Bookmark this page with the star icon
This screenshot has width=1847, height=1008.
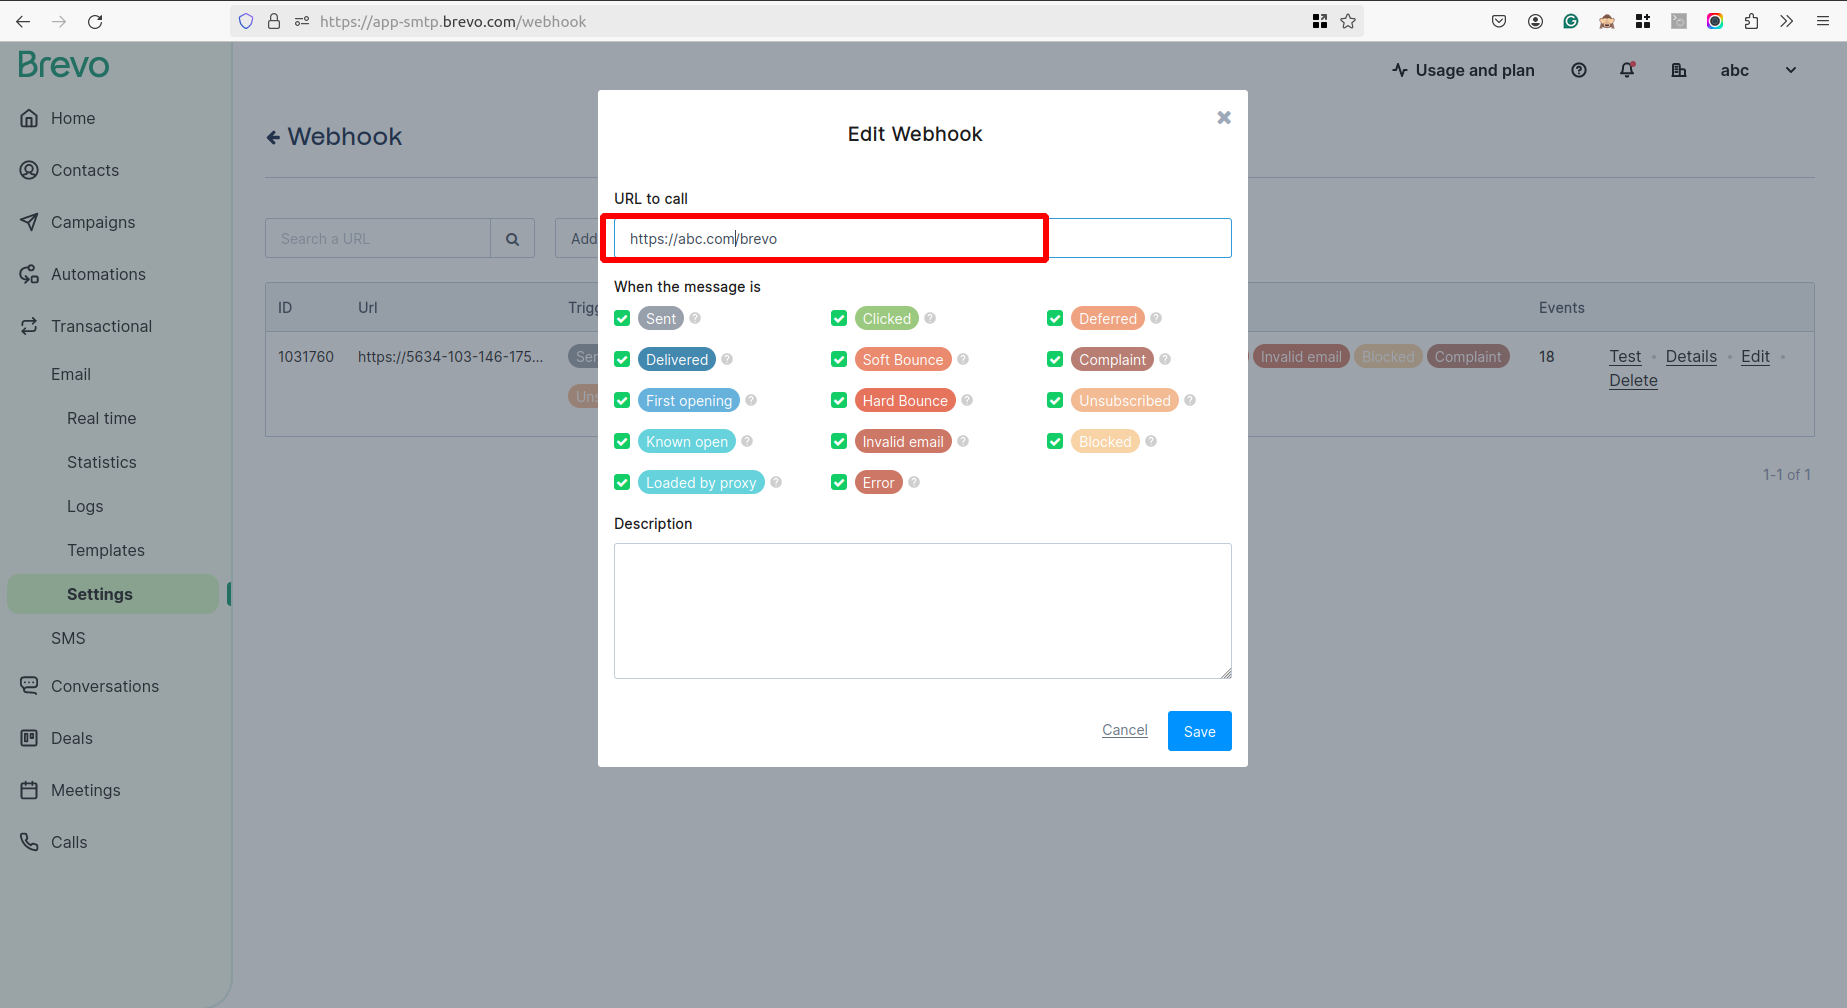click(x=1348, y=21)
